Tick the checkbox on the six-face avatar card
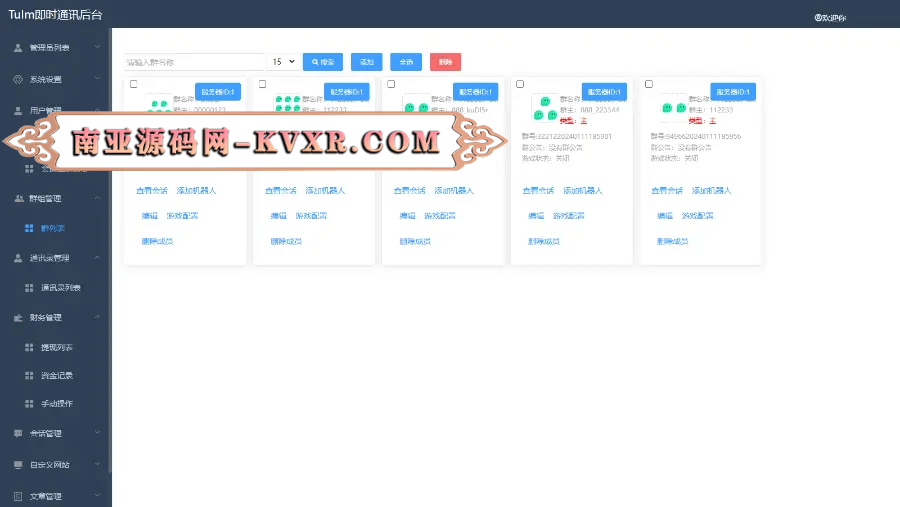This screenshot has height=507, width=900. [262, 84]
